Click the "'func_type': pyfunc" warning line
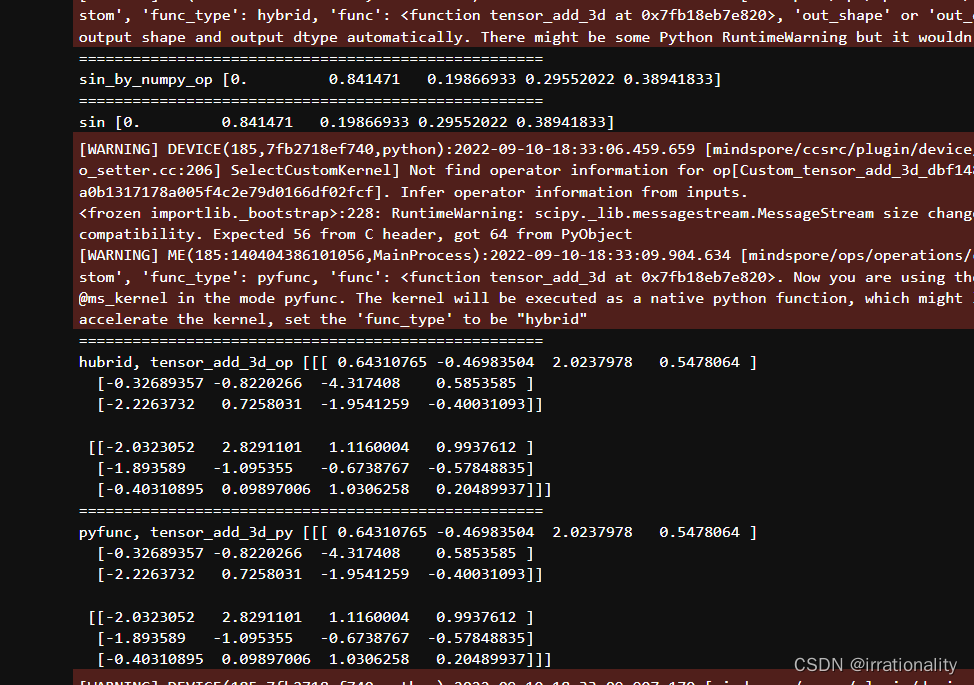974x685 pixels. (x=526, y=278)
